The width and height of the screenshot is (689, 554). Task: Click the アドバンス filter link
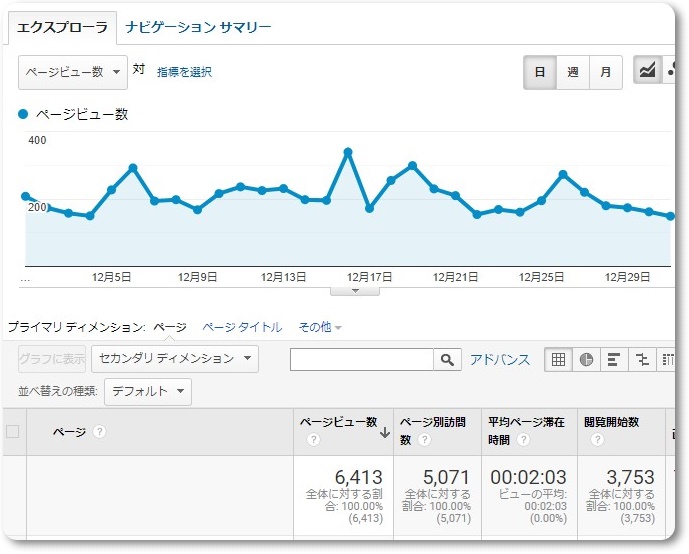pos(500,360)
